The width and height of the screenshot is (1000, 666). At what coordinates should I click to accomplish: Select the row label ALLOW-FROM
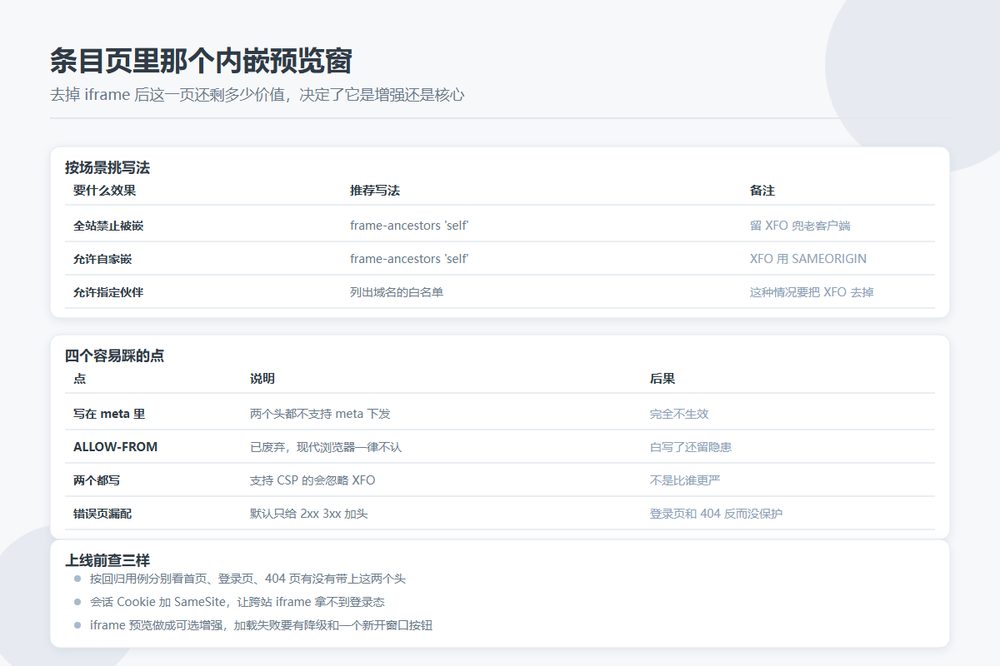[x=115, y=447]
